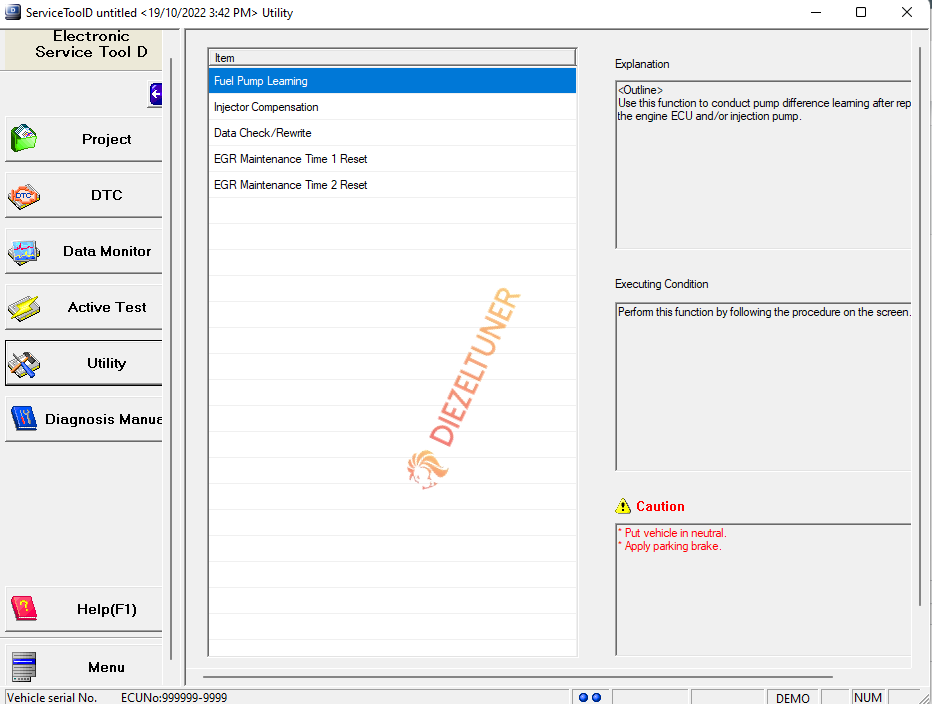Image resolution: width=932 pixels, height=704 pixels.
Task: Click the DTC icon in sidebar
Action: 24,196
